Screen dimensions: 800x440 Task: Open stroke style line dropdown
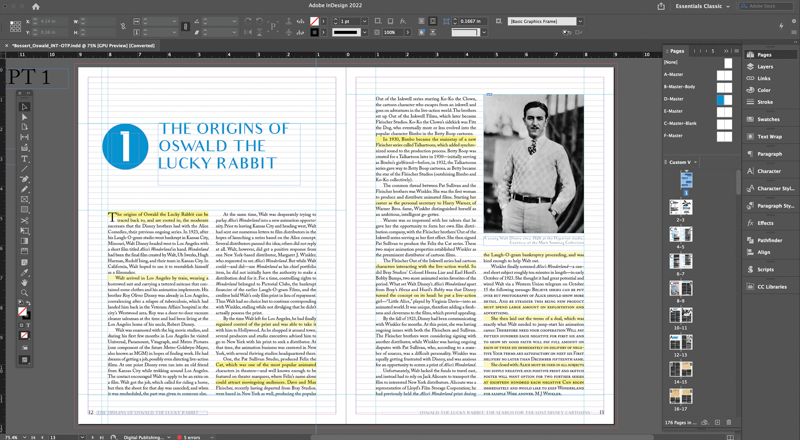364,32
